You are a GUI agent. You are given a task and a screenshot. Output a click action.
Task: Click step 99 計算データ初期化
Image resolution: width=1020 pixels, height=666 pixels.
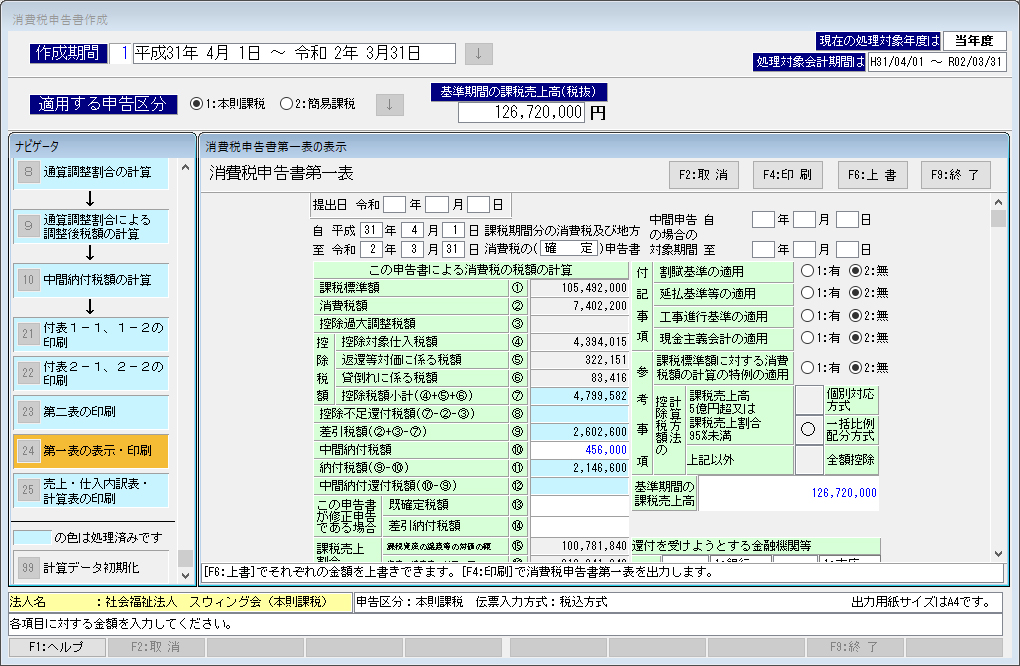click(91, 568)
